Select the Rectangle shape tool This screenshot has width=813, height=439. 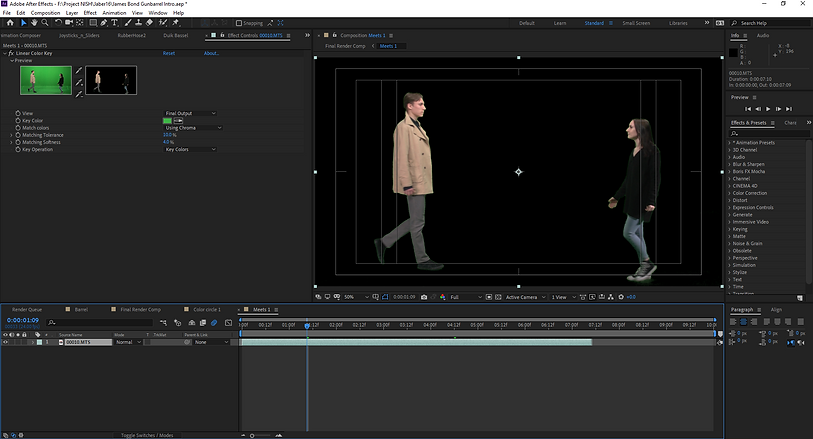[93, 23]
